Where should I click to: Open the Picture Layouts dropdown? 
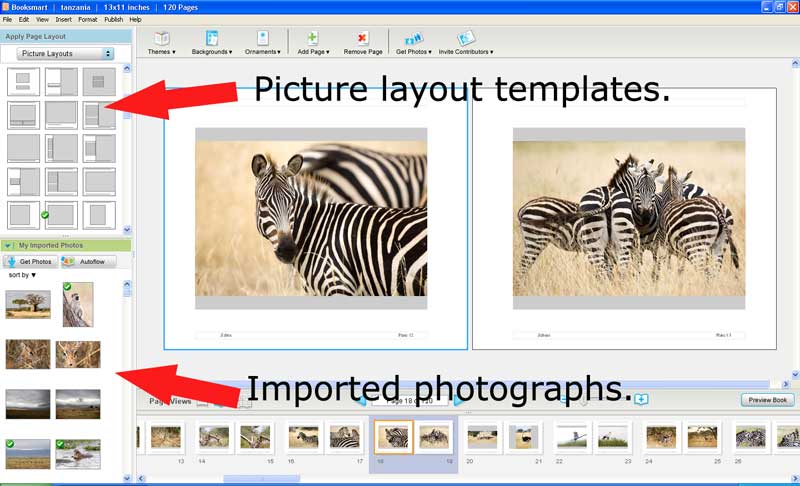(65, 54)
